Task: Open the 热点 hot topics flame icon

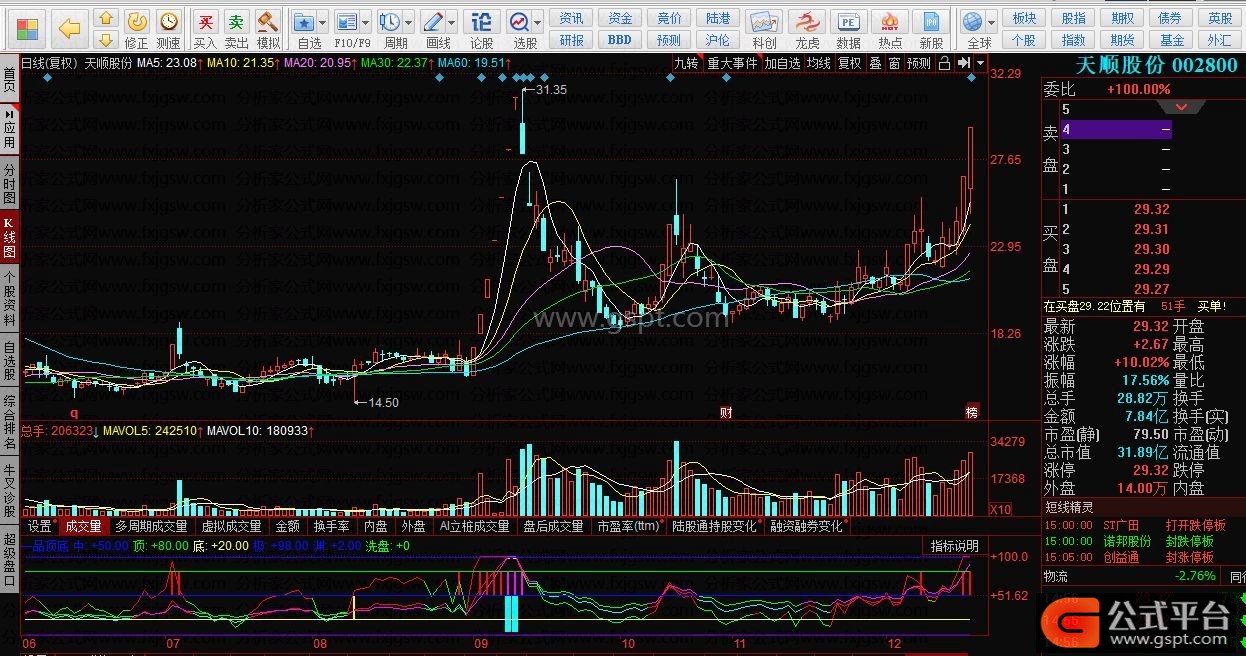Action: [889, 21]
